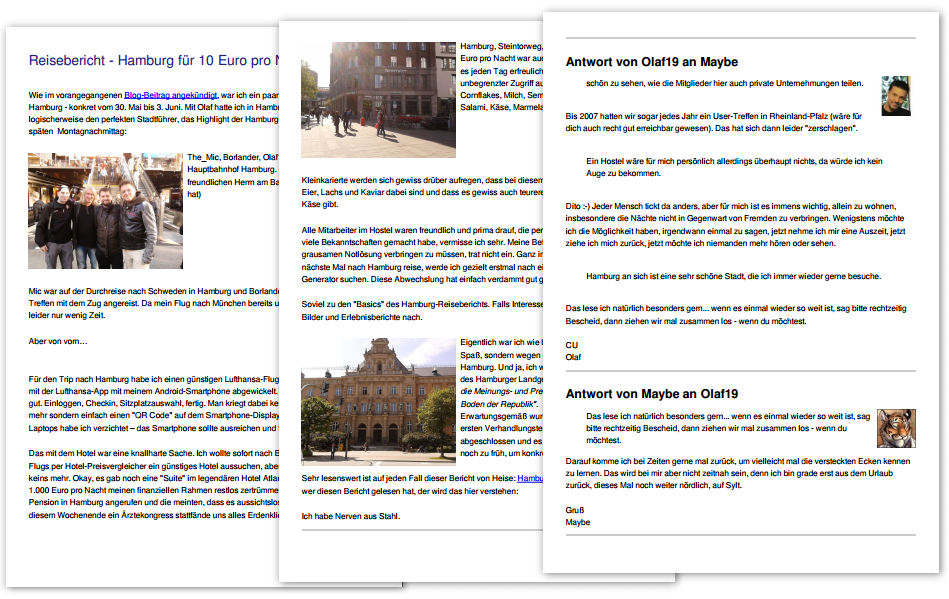This screenshot has width=949, height=599.
Task: Click the signature name 'Maybe' below 'Gruß'
Action: [x=578, y=522]
